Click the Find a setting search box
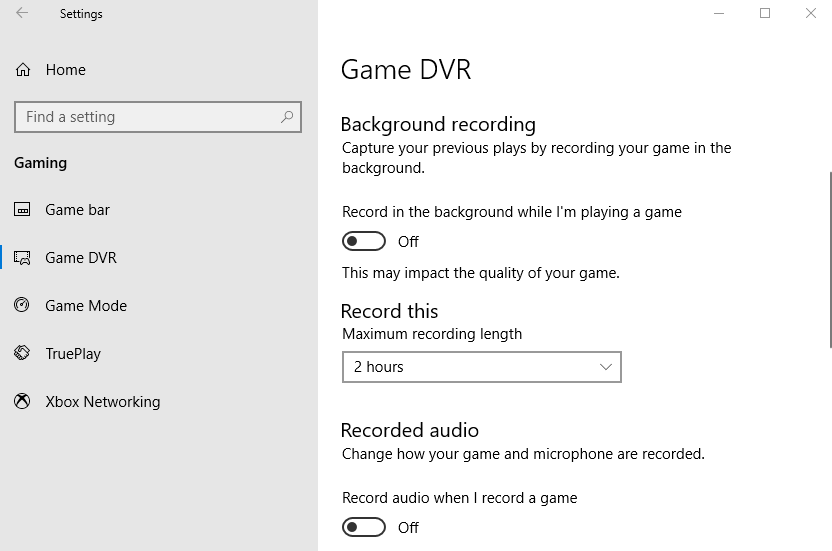Viewport: 832px width, 551px height. tap(158, 117)
